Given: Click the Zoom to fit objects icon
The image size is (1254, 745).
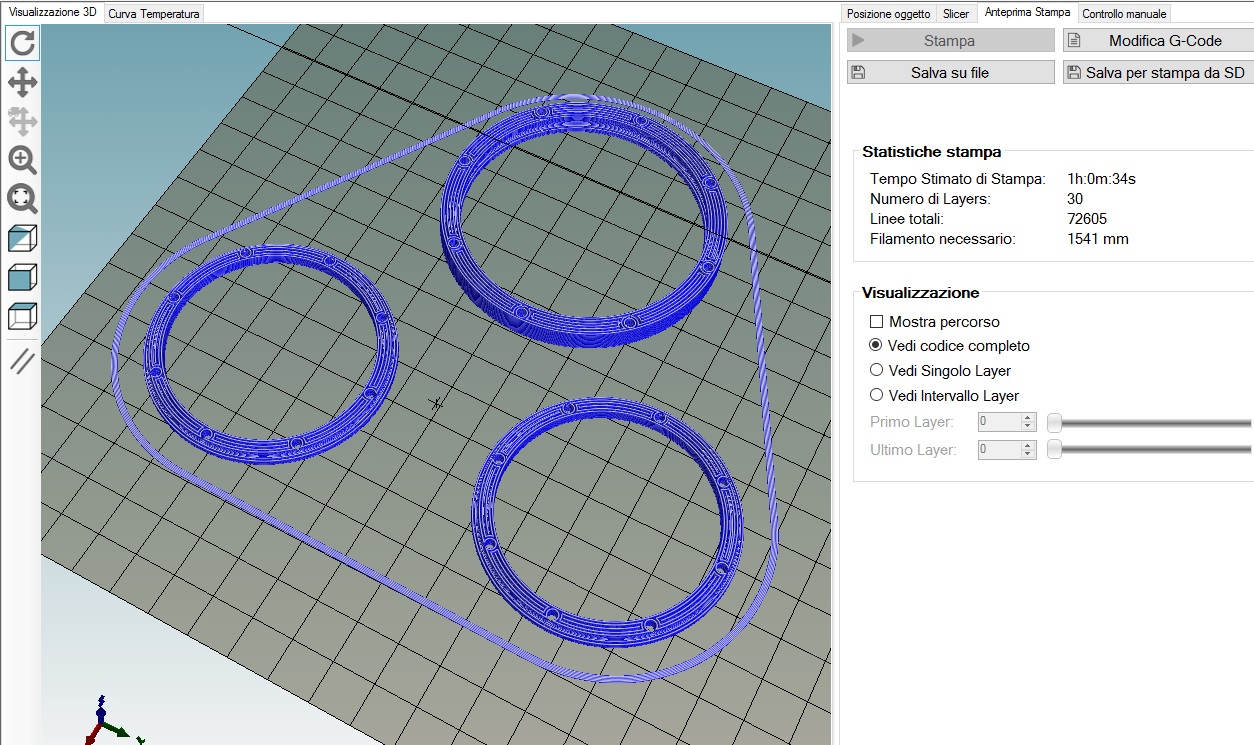Looking at the screenshot, I should coord(22,199).
